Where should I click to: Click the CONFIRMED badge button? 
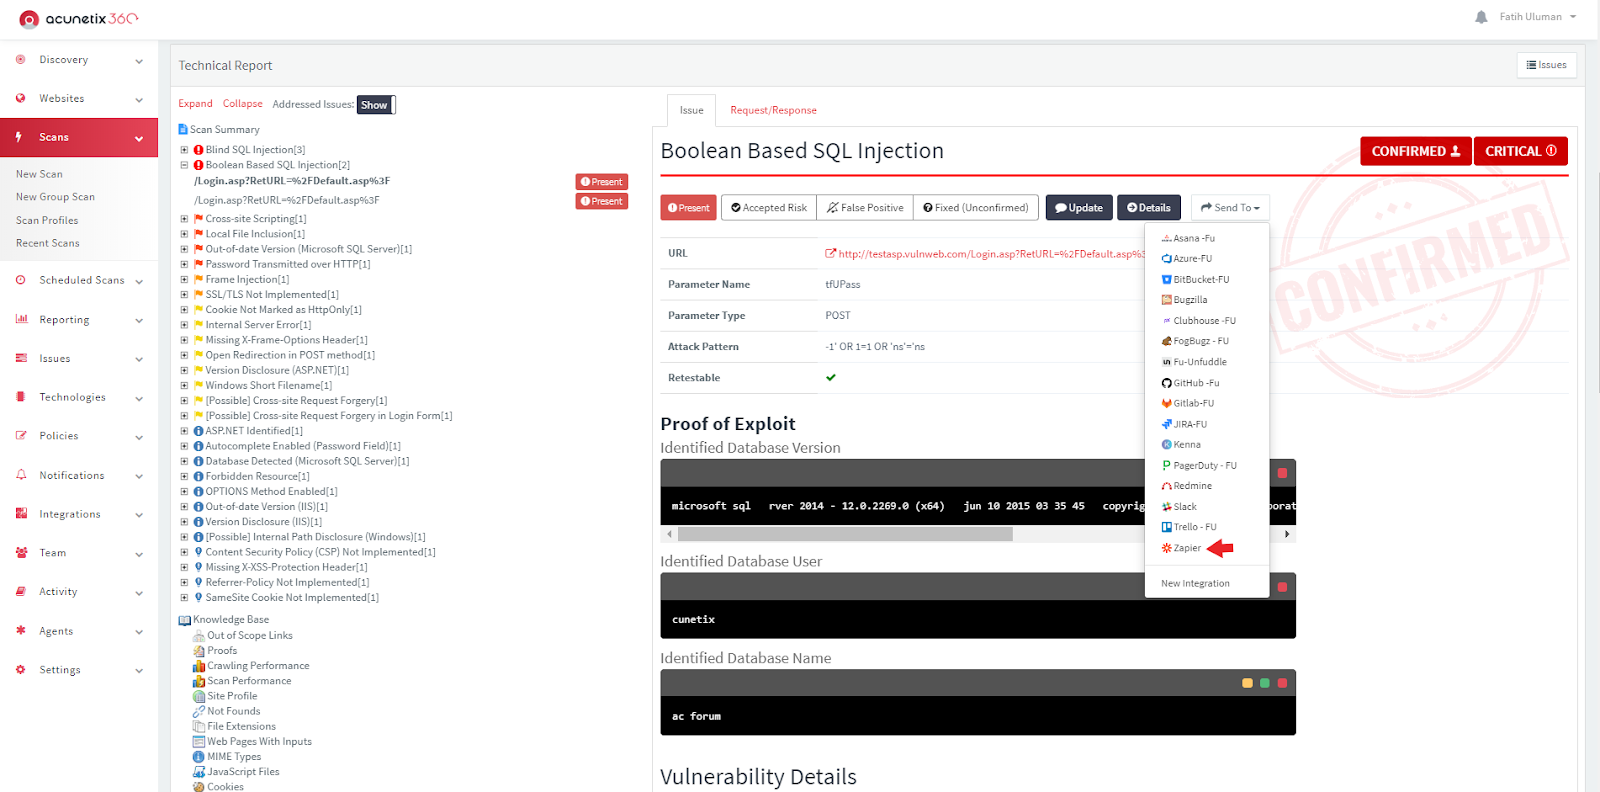(1415, 151)
